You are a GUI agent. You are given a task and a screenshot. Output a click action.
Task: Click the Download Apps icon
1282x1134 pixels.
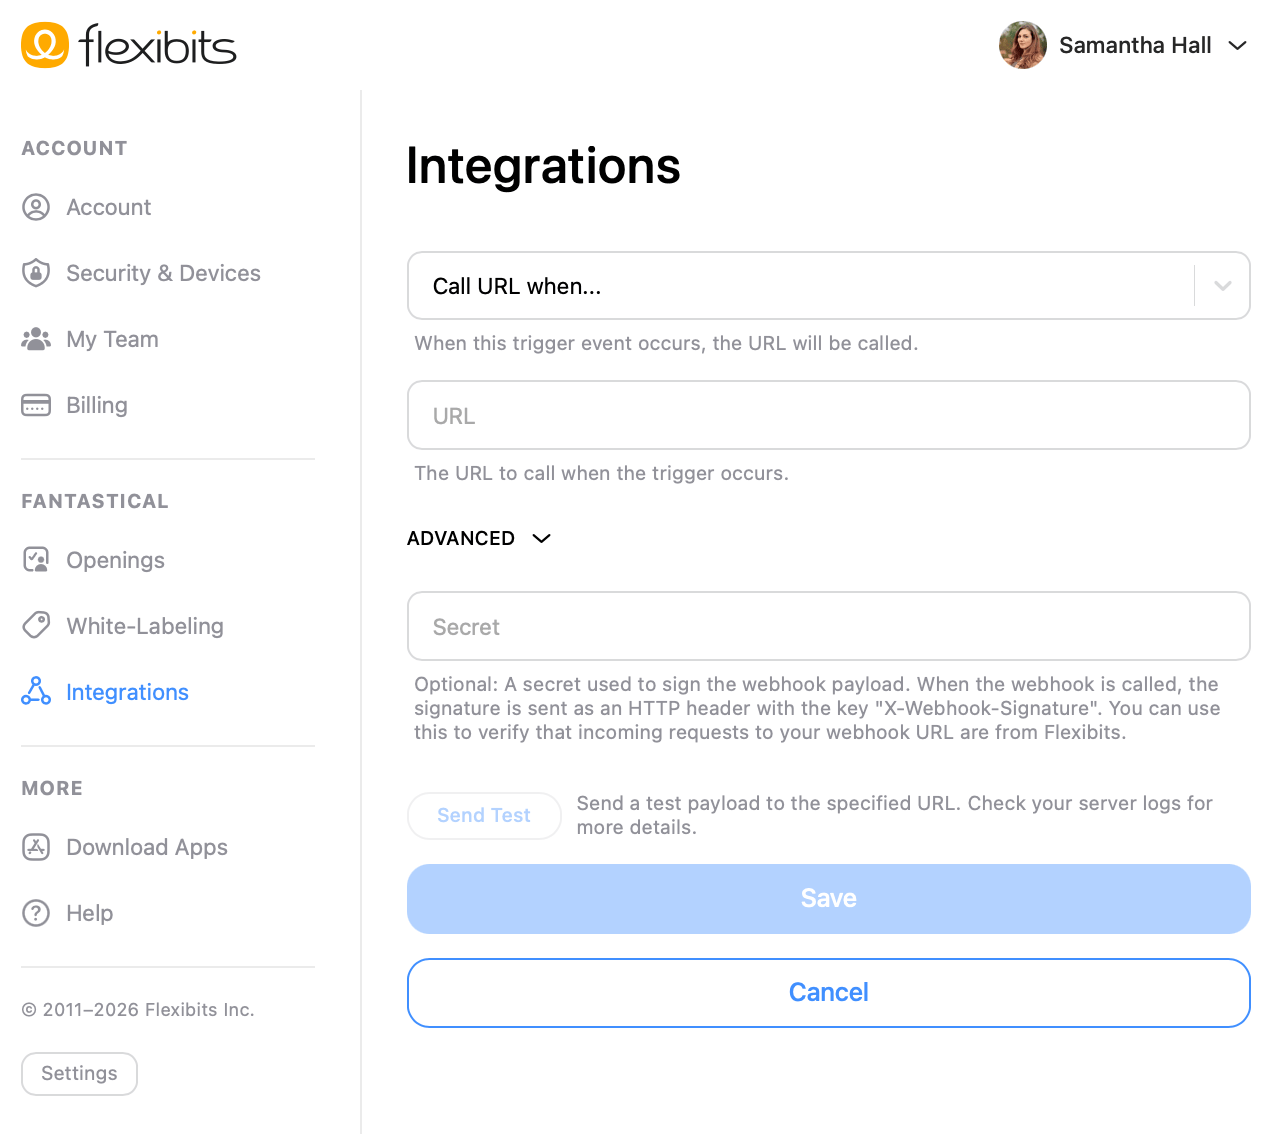click(x=36, y=847)
